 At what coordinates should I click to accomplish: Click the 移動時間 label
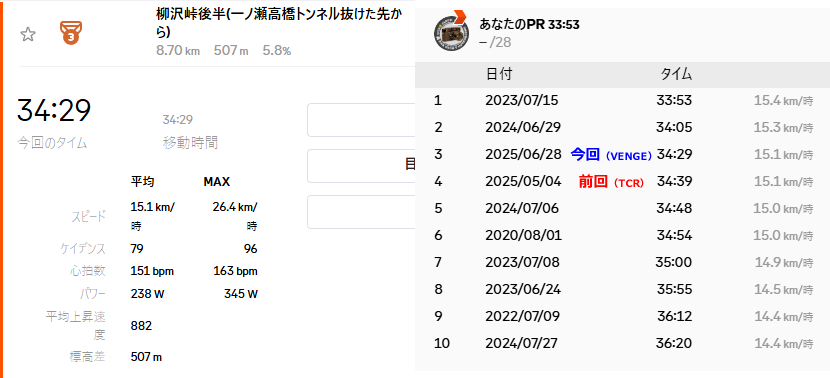(190, 142)
